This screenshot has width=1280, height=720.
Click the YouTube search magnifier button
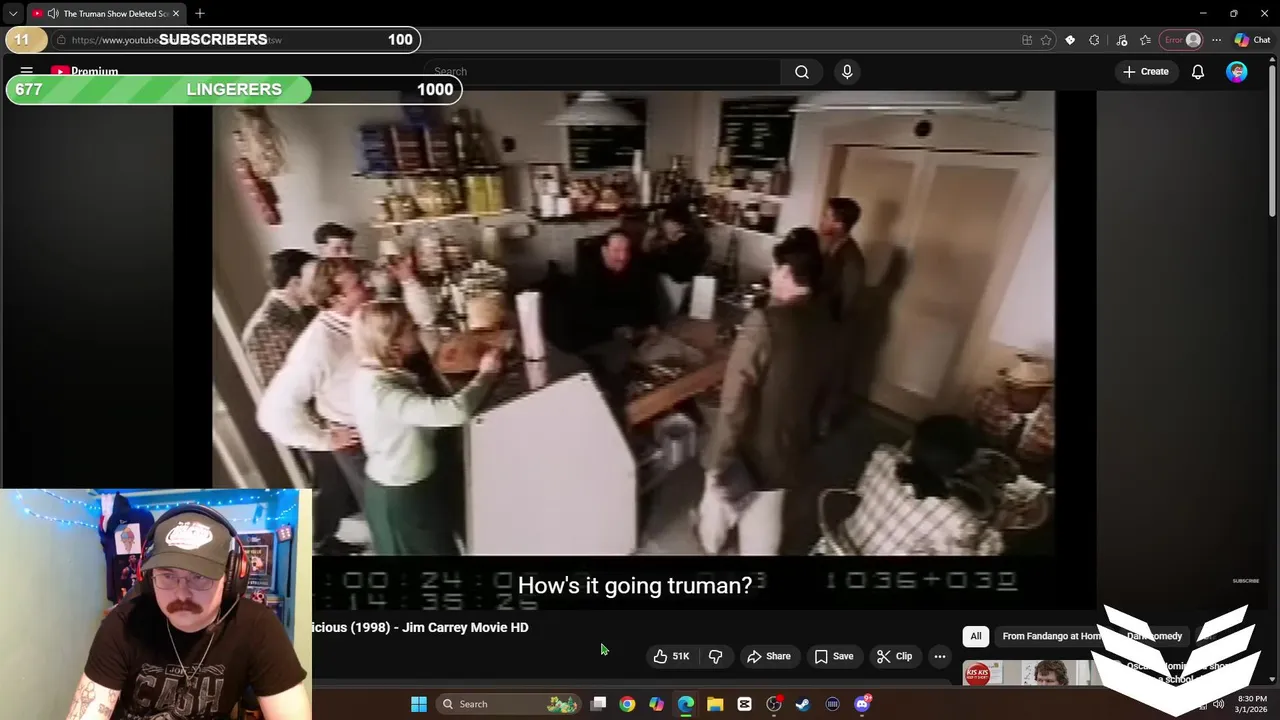802,72
